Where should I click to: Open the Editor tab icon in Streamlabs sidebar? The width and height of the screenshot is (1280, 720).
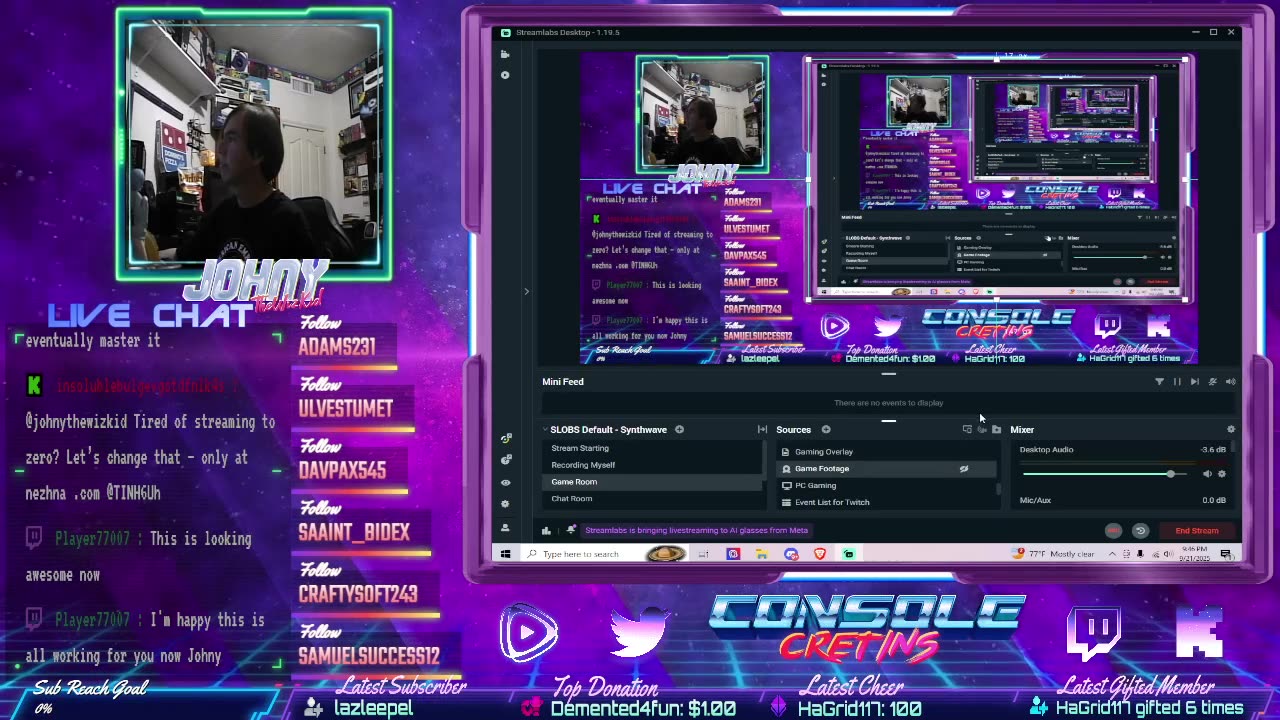[x=505, y=54]
